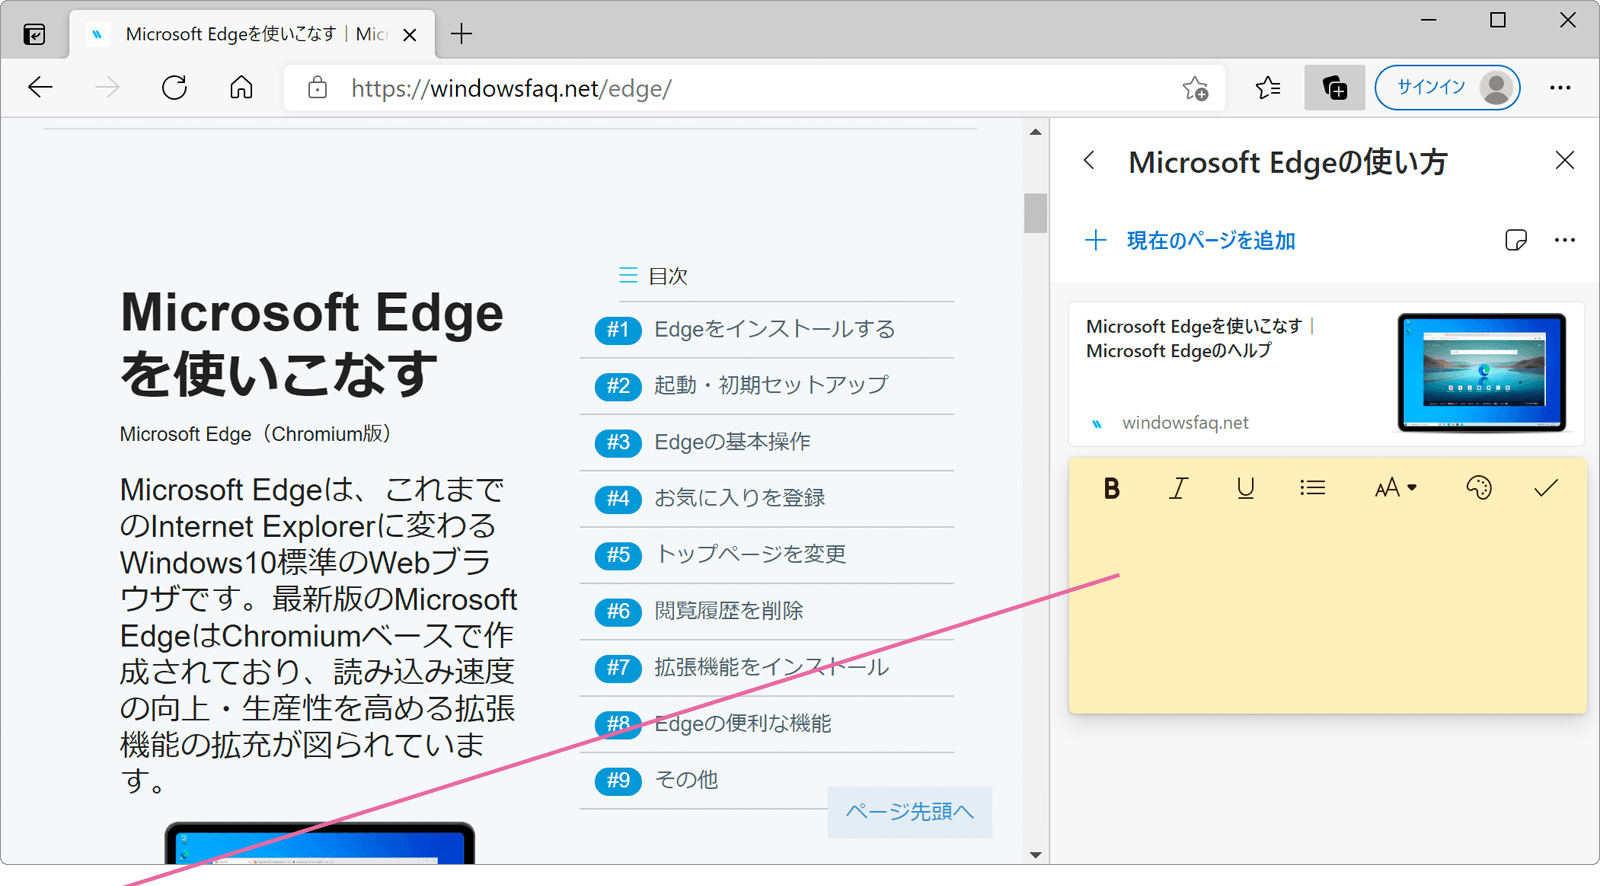
Task: Add a new note icon in Collections
Action: click(1516, 240)
